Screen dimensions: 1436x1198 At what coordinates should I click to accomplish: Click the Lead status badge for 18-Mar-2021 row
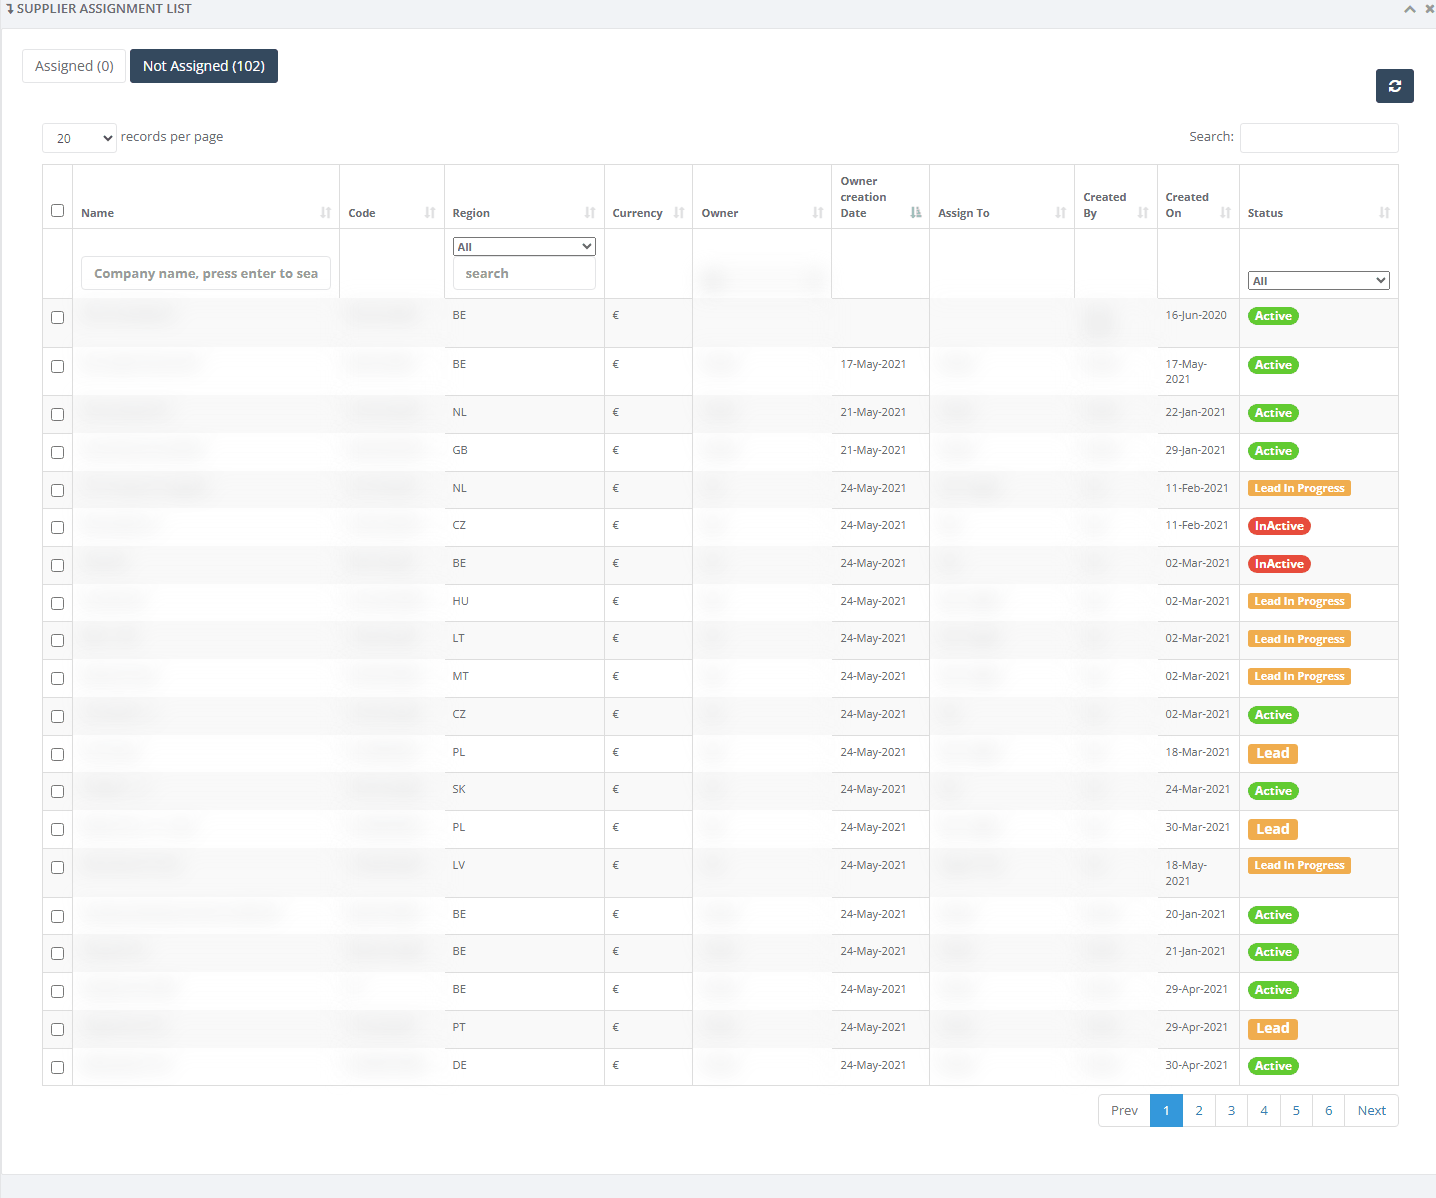point(1272,753)
